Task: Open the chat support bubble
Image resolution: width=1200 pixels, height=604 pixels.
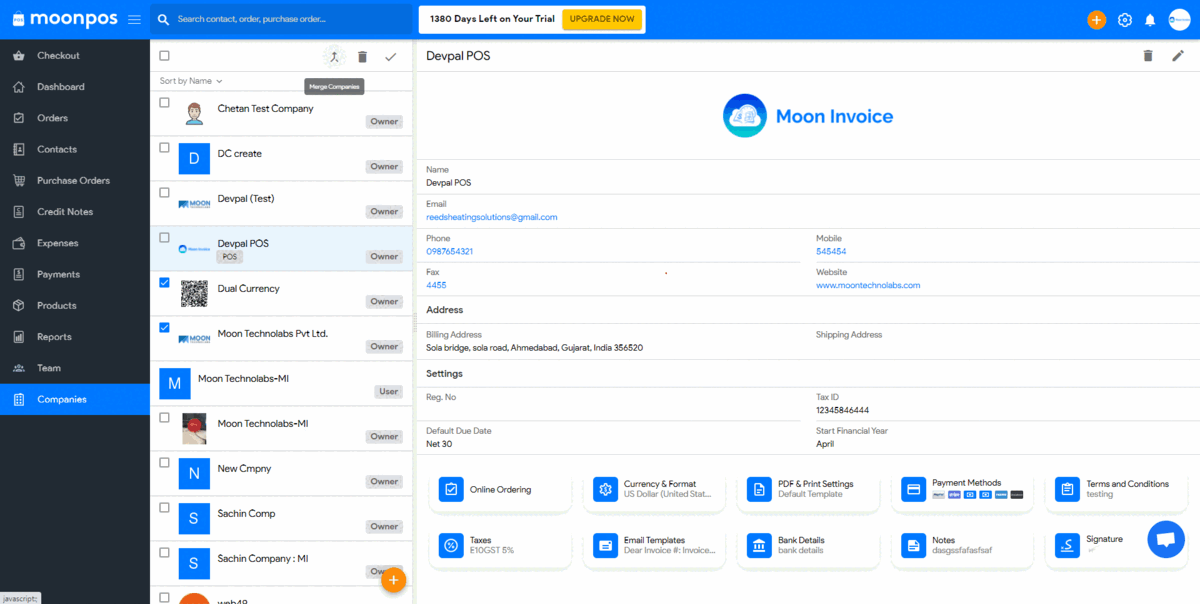Action: pos(1165,539)
